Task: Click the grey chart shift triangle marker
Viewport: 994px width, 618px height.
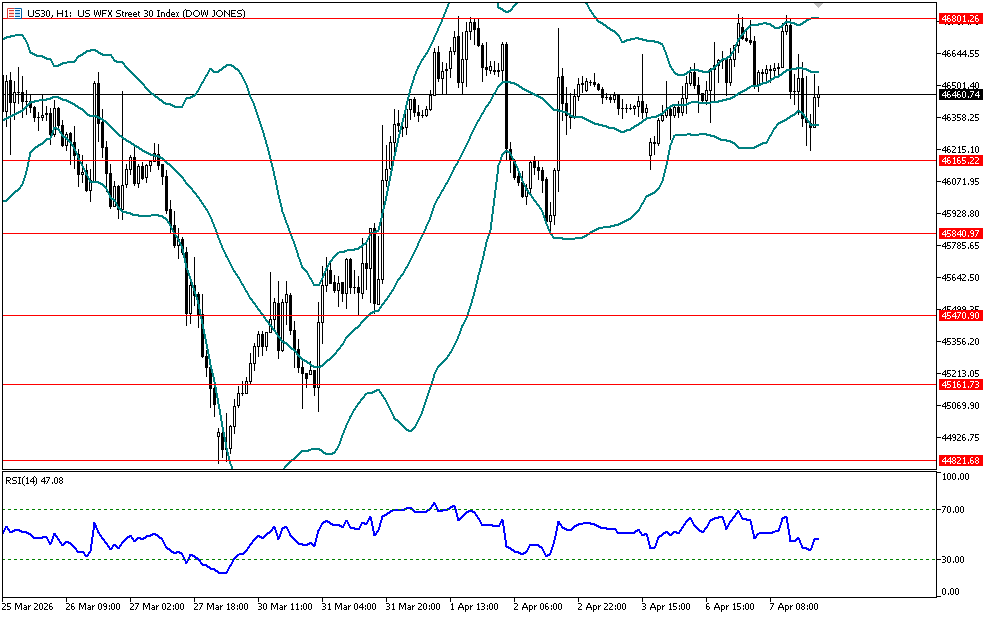Action: [818, 5]
